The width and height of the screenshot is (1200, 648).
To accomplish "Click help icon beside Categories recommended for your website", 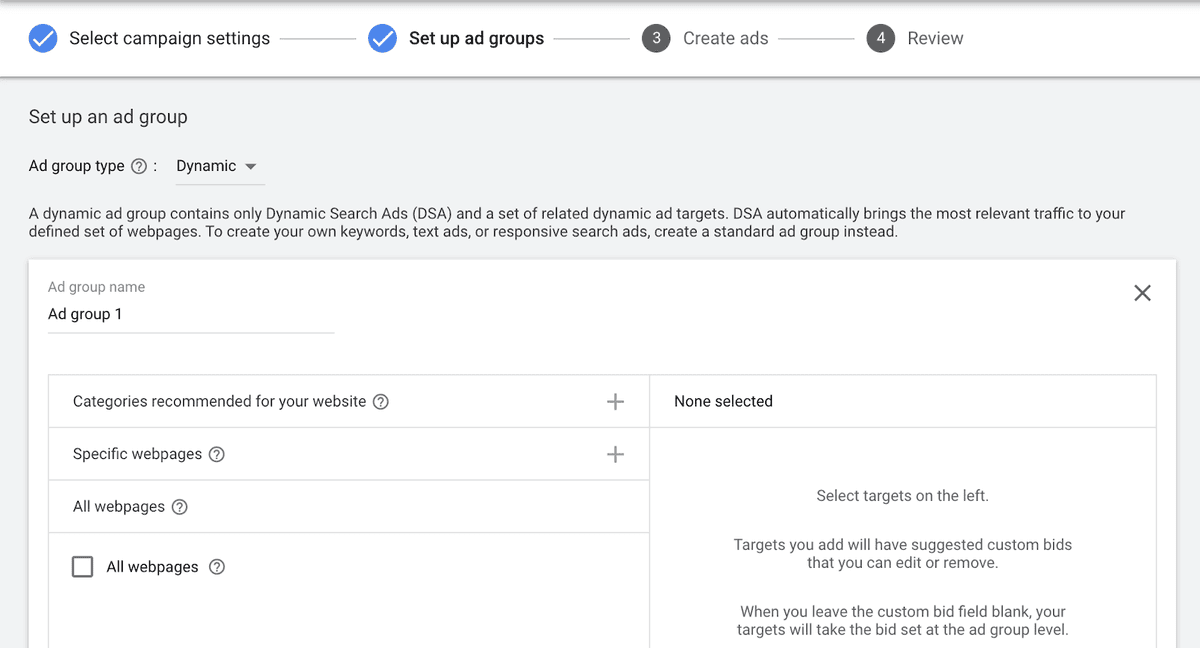I will 380,402.
